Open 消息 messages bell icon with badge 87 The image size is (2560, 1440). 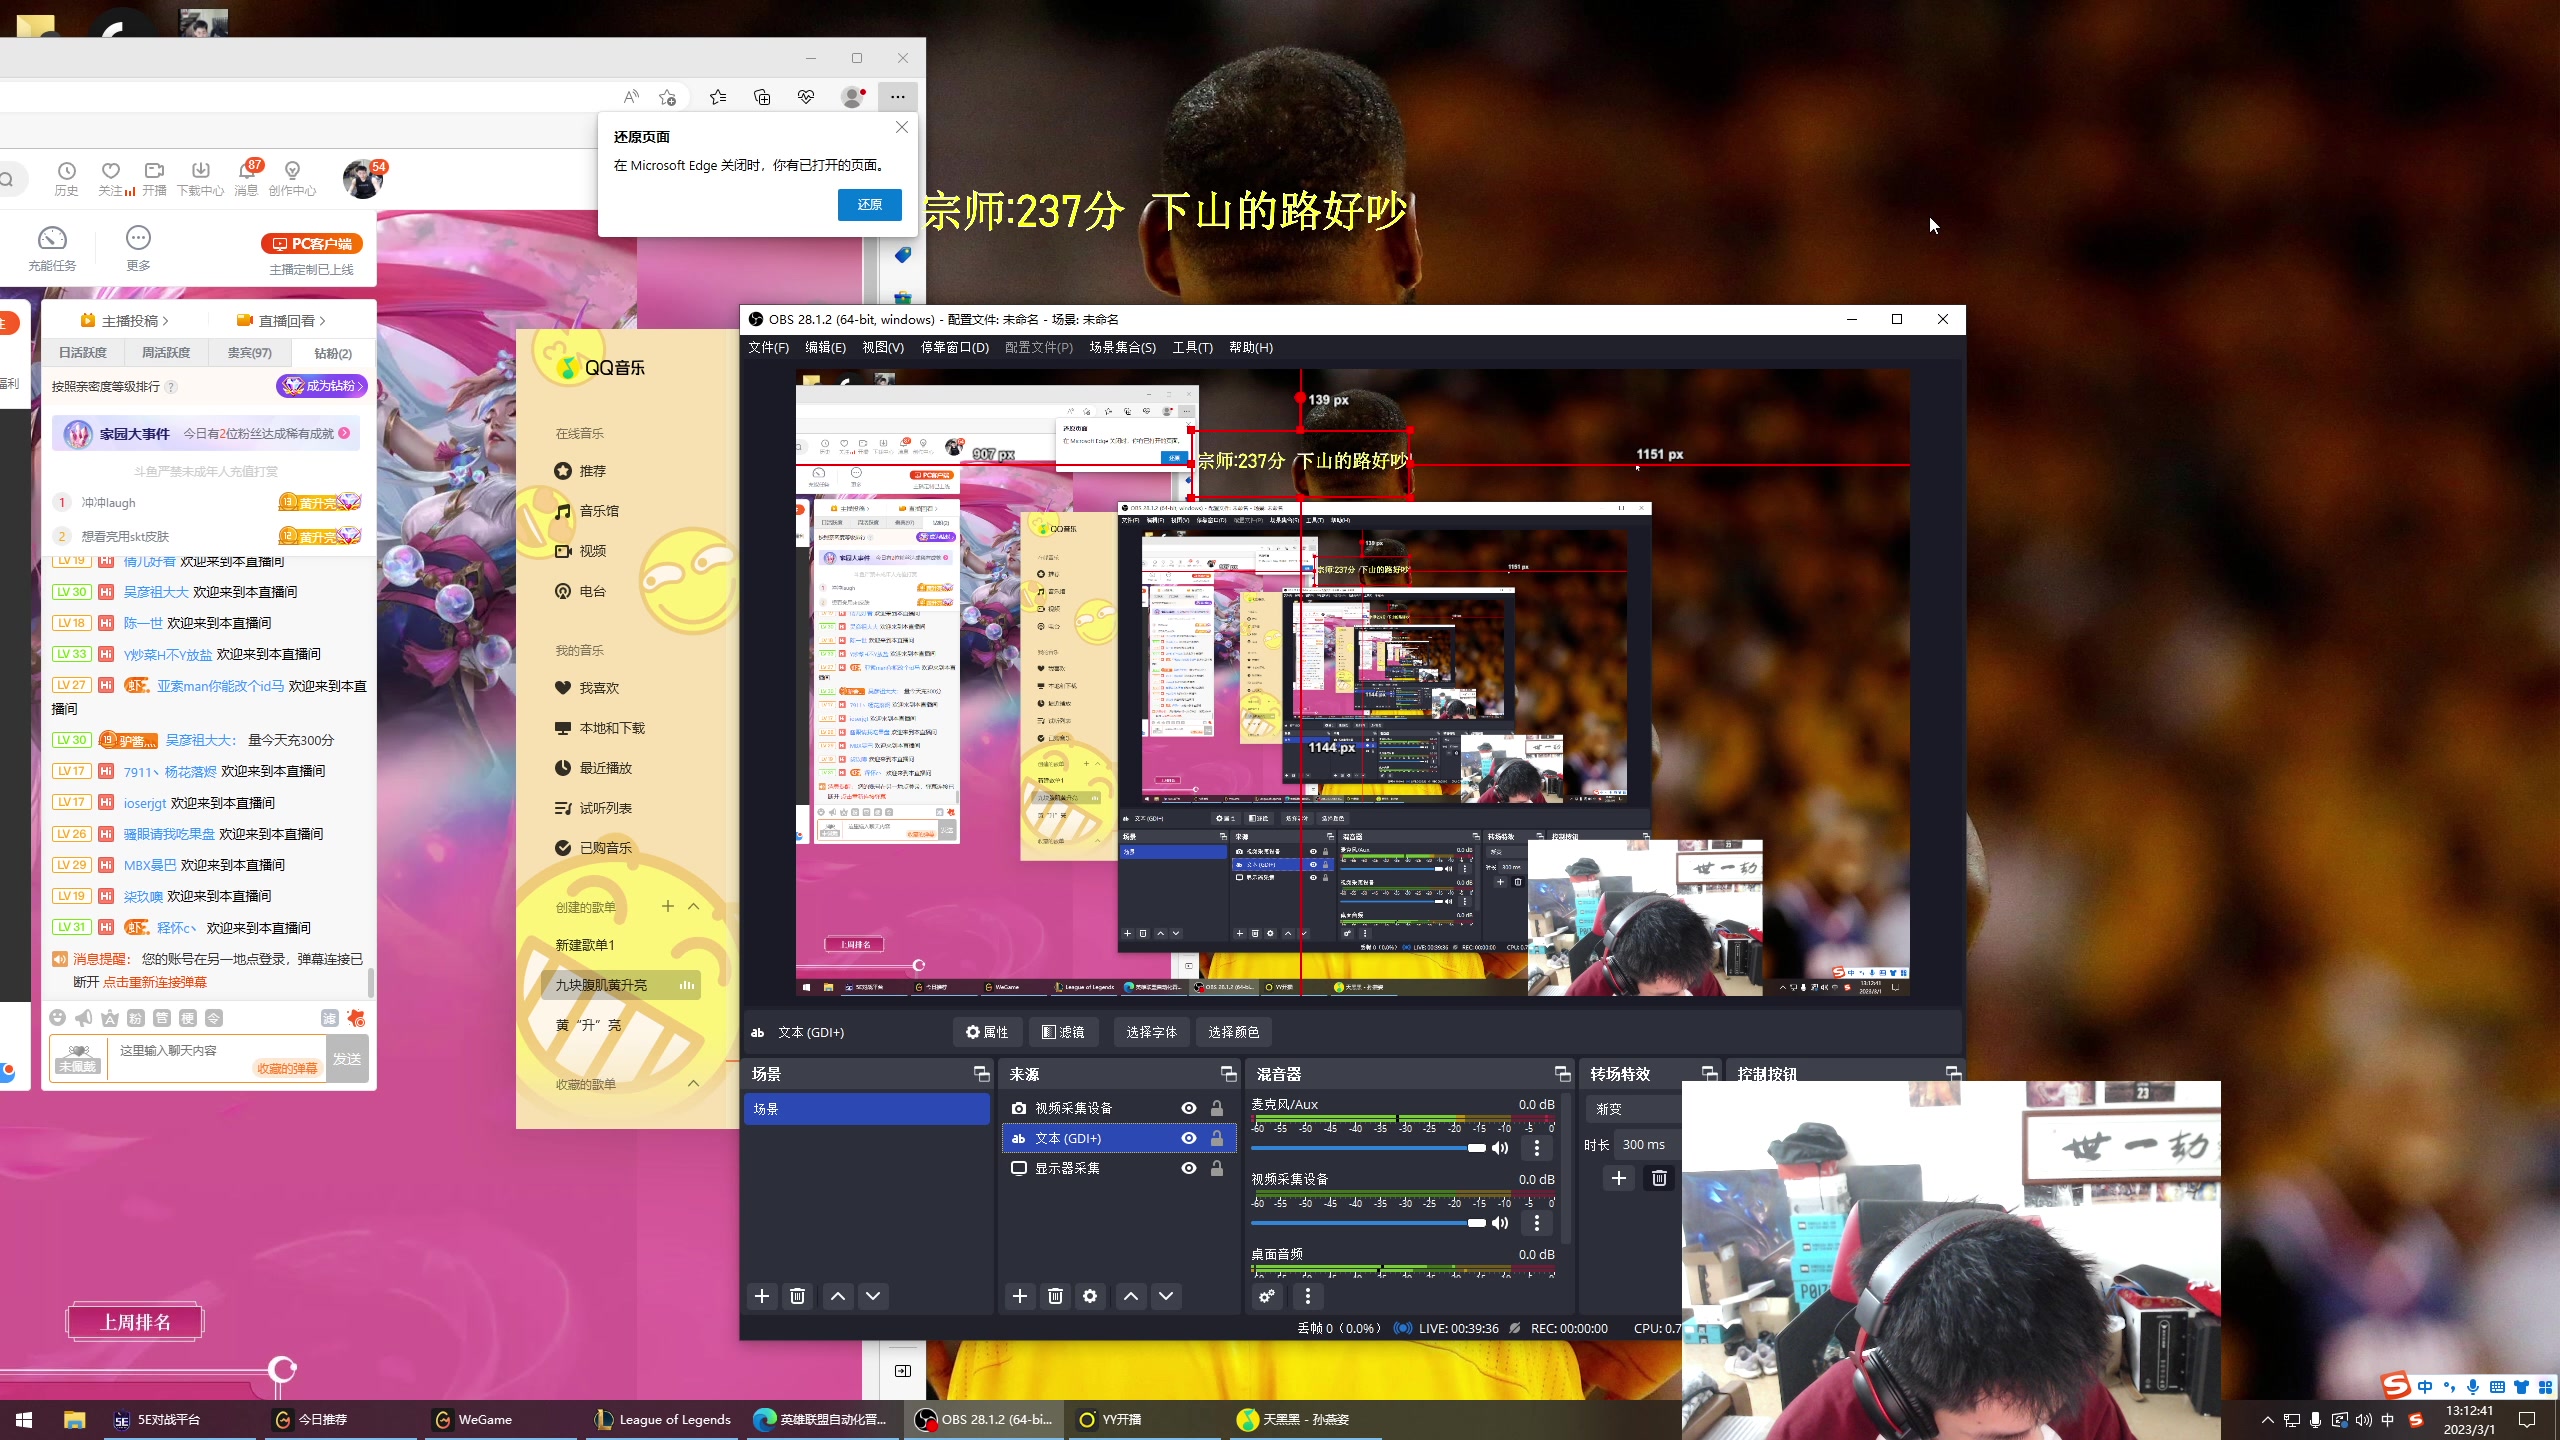pyautogui.click(x=246, y=178)
